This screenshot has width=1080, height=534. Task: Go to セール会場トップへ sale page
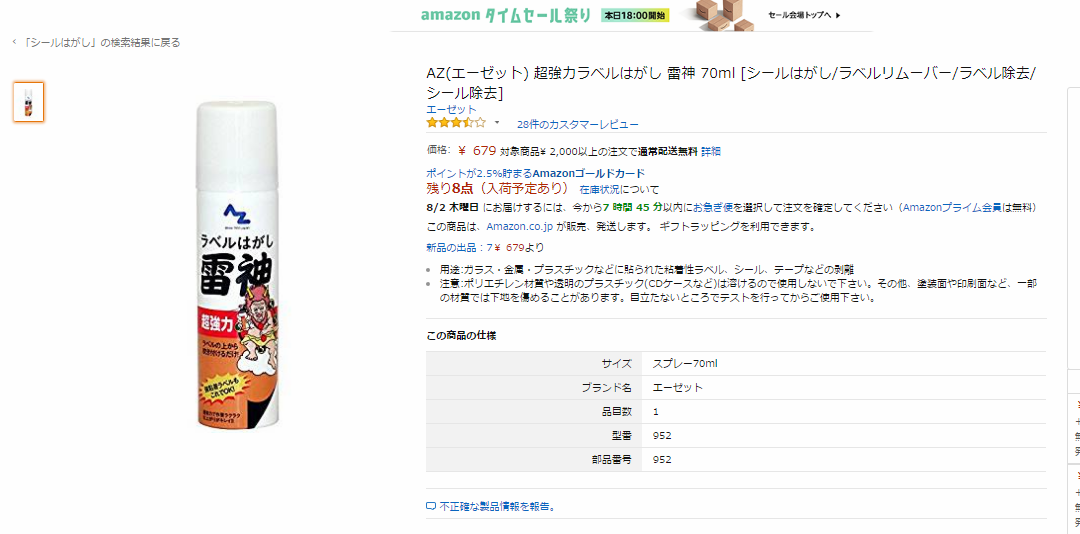pyautogui.click(x=800, y=15)
